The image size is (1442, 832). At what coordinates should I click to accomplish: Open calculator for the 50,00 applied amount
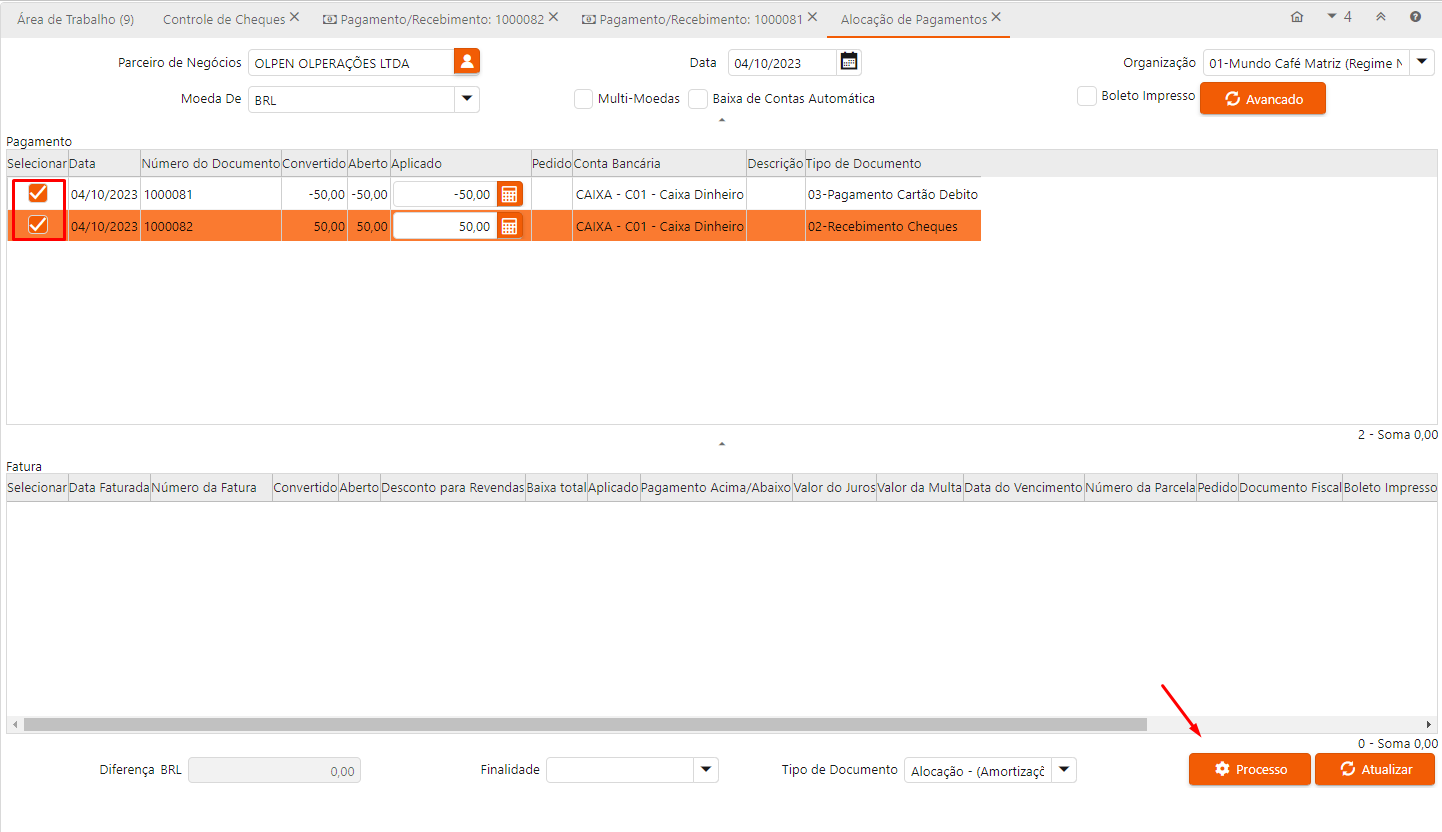(x=509, y=226)
